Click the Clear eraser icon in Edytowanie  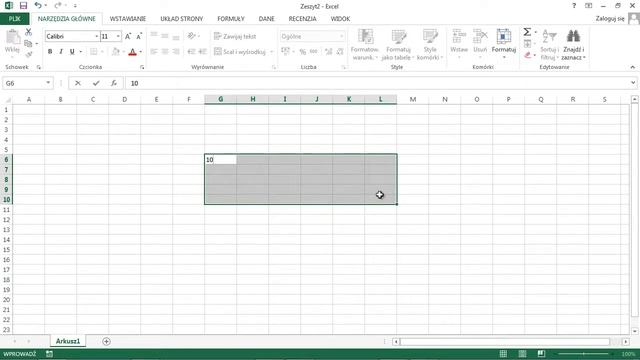527,55
